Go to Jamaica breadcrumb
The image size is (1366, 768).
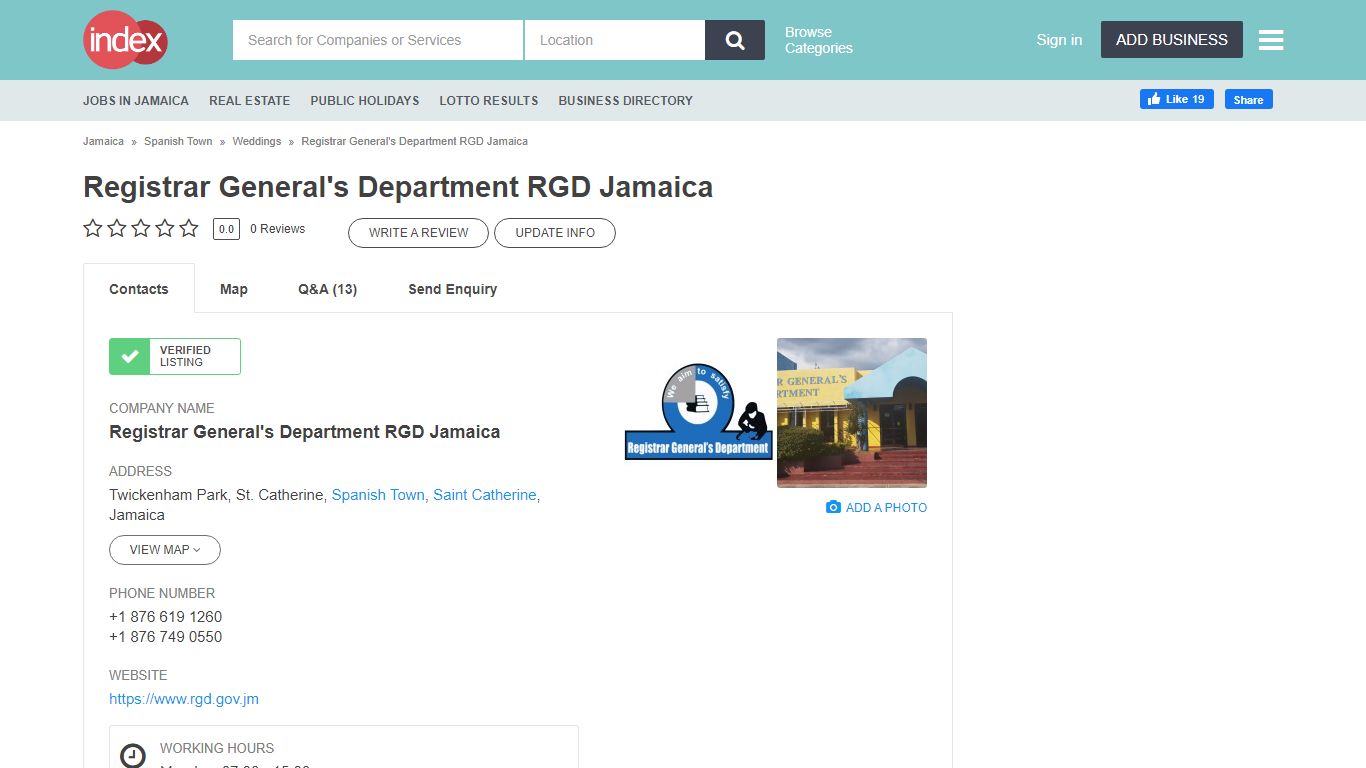click(x=103, y=141)
